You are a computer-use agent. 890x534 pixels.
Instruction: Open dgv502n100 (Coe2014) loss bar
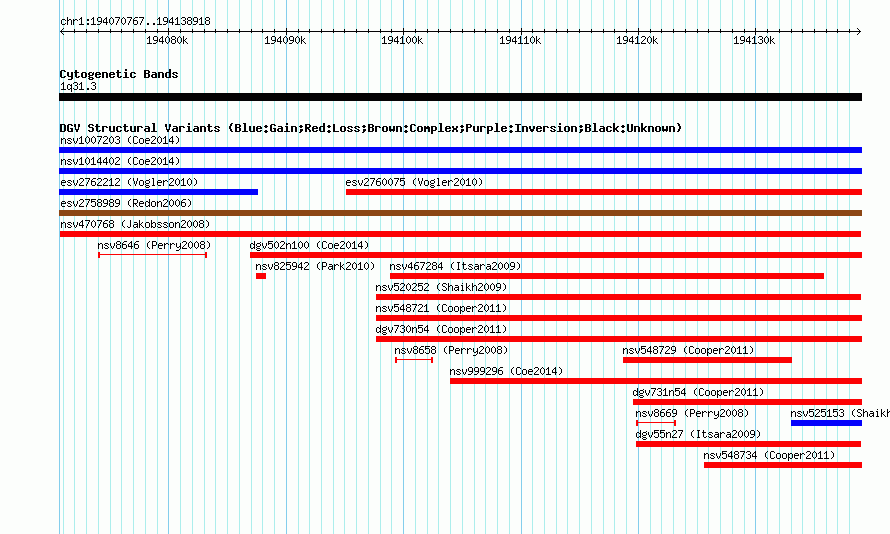[x=556, y=255]
